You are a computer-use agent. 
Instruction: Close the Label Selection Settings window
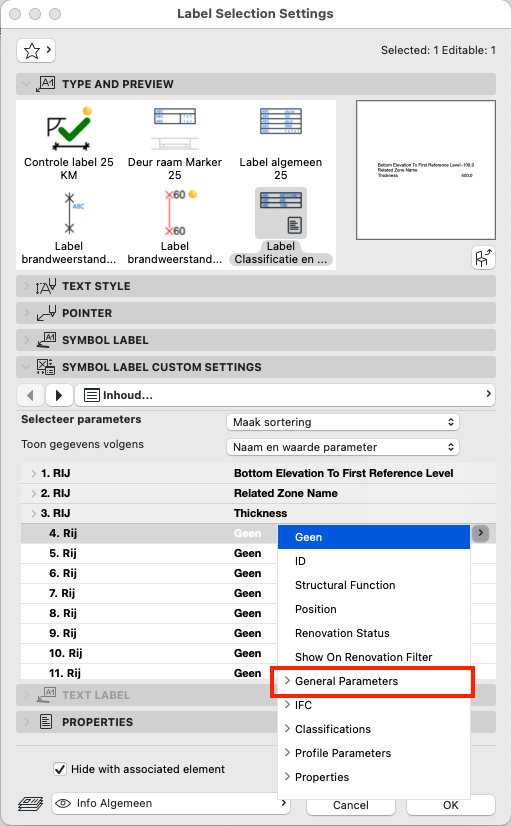(15, 14)
